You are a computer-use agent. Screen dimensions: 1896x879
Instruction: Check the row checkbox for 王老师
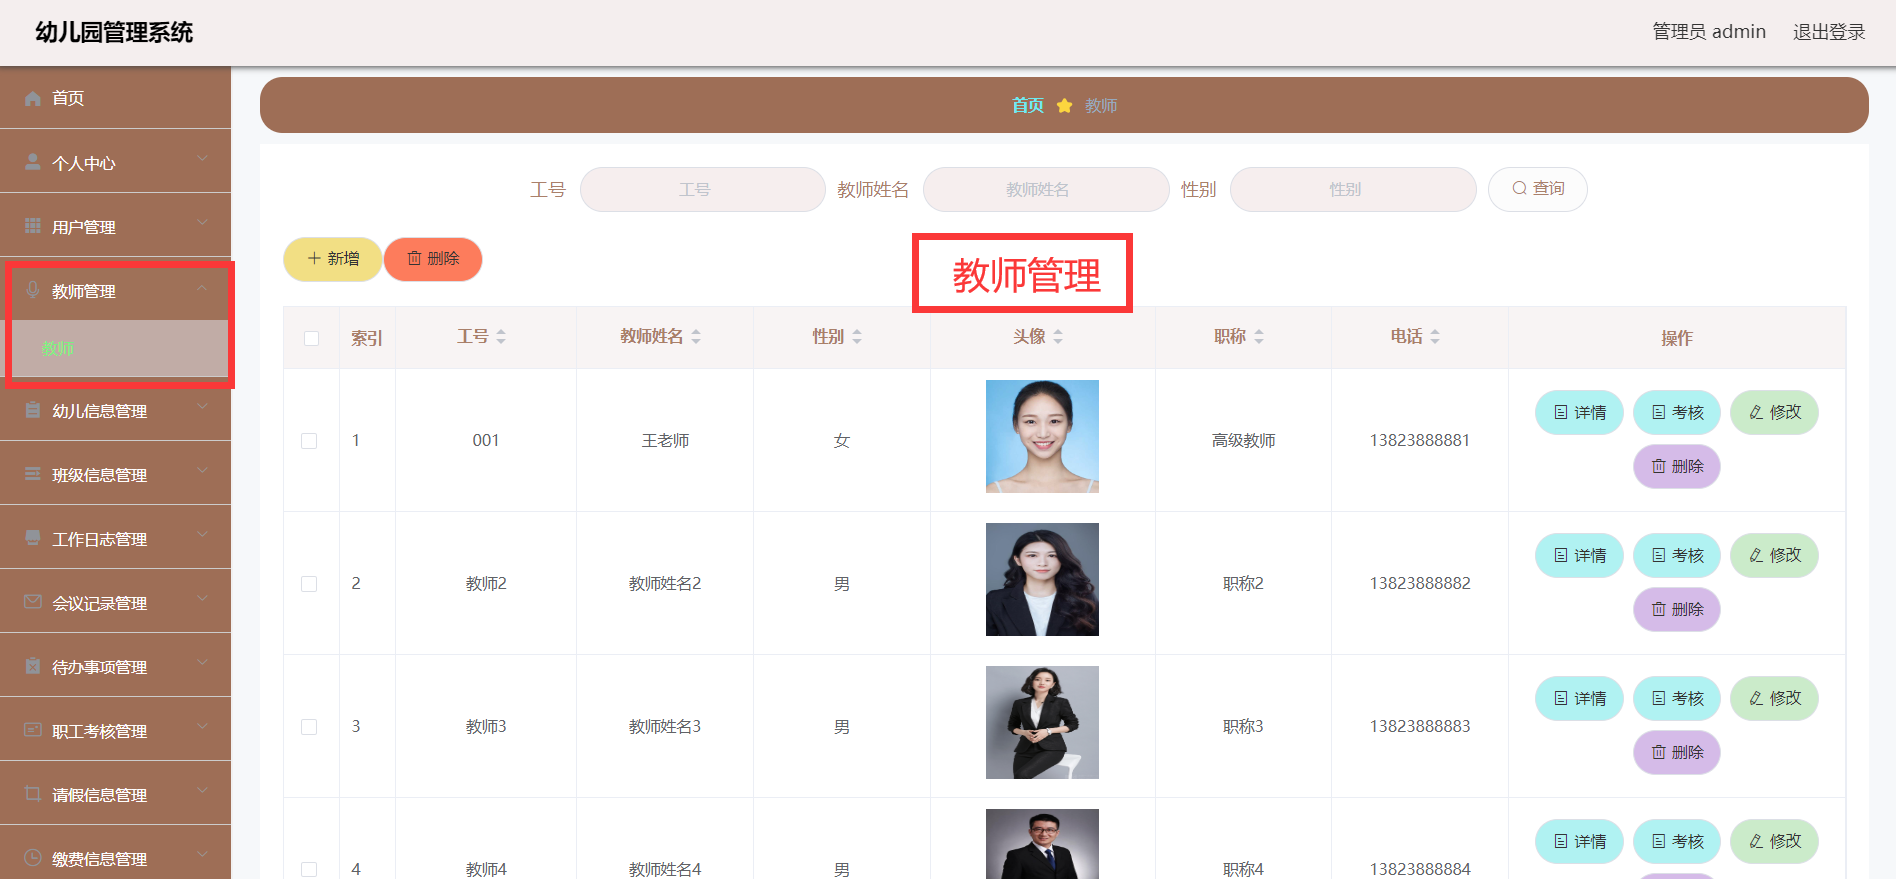tap(309, 441)
